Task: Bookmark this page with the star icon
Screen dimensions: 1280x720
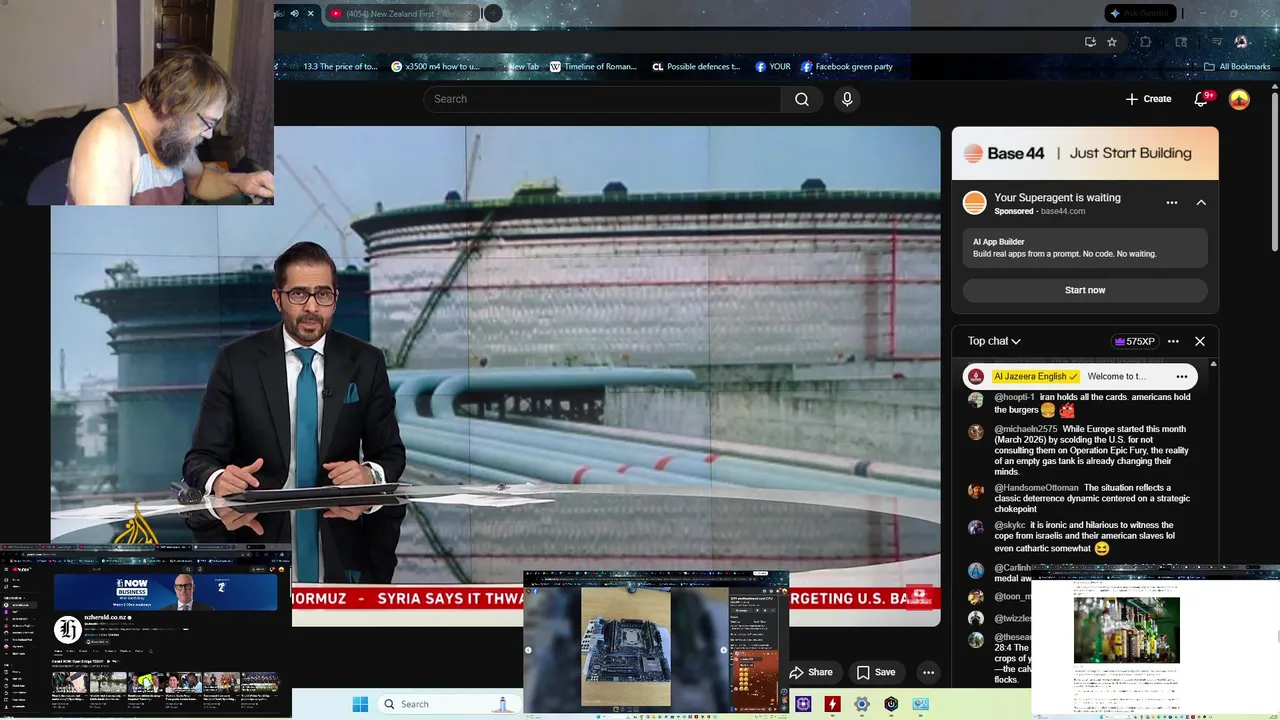Action: tap(1112, 42)
